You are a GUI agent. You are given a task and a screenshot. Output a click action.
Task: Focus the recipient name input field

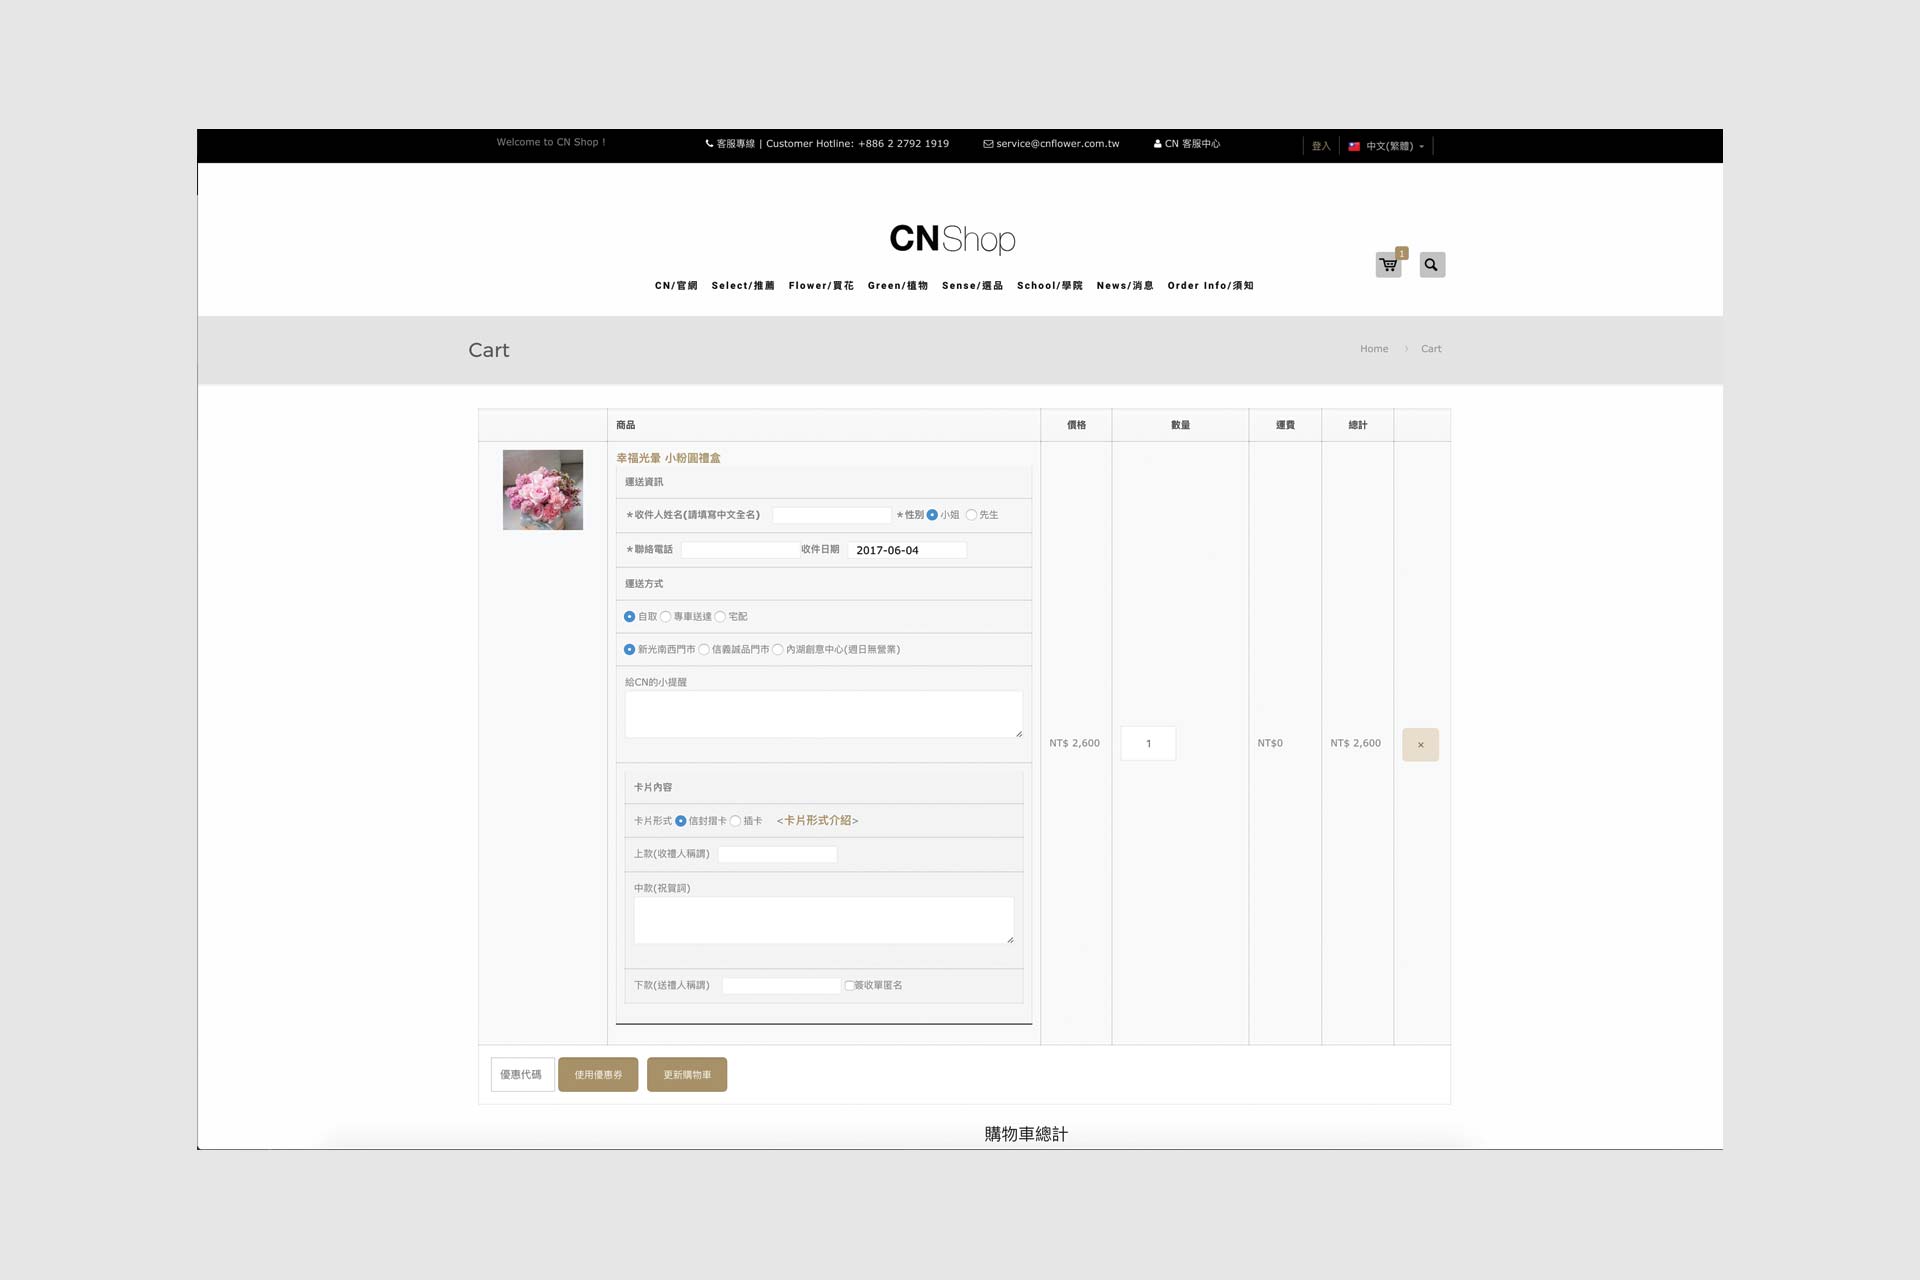[831, 515]
